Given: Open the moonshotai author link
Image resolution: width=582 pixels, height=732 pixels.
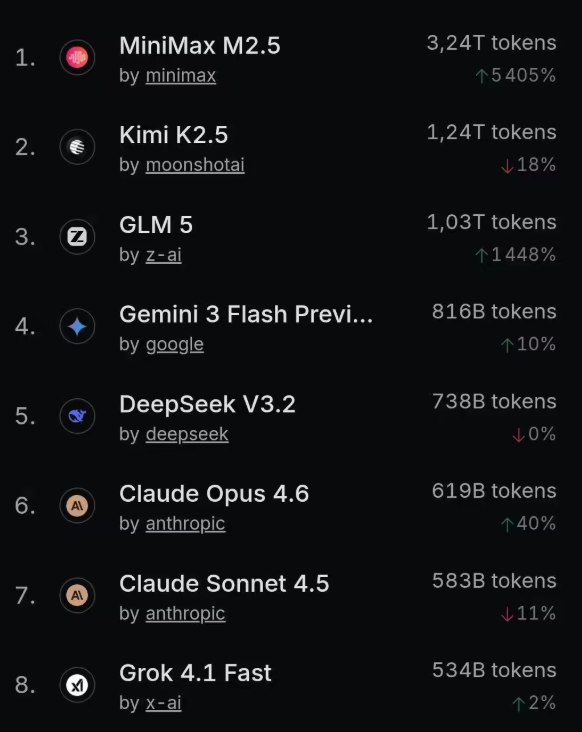Looking at the screenshot, I should 195,165.
